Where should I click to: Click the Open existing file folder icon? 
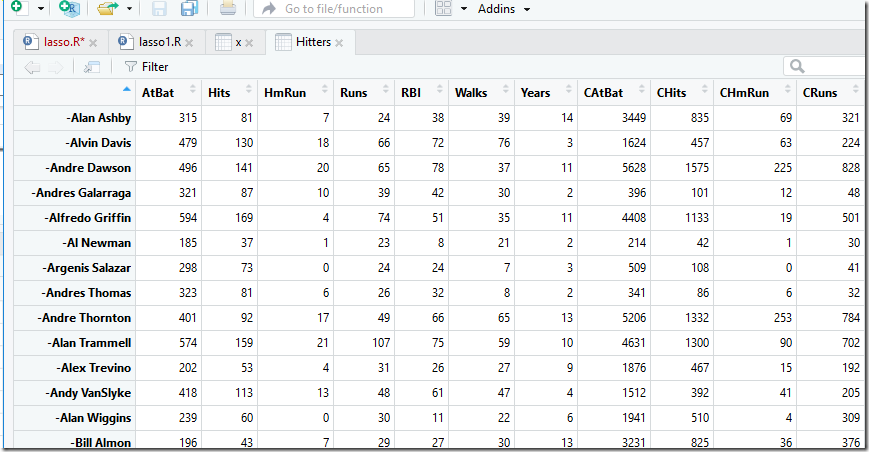click(108, 8)
